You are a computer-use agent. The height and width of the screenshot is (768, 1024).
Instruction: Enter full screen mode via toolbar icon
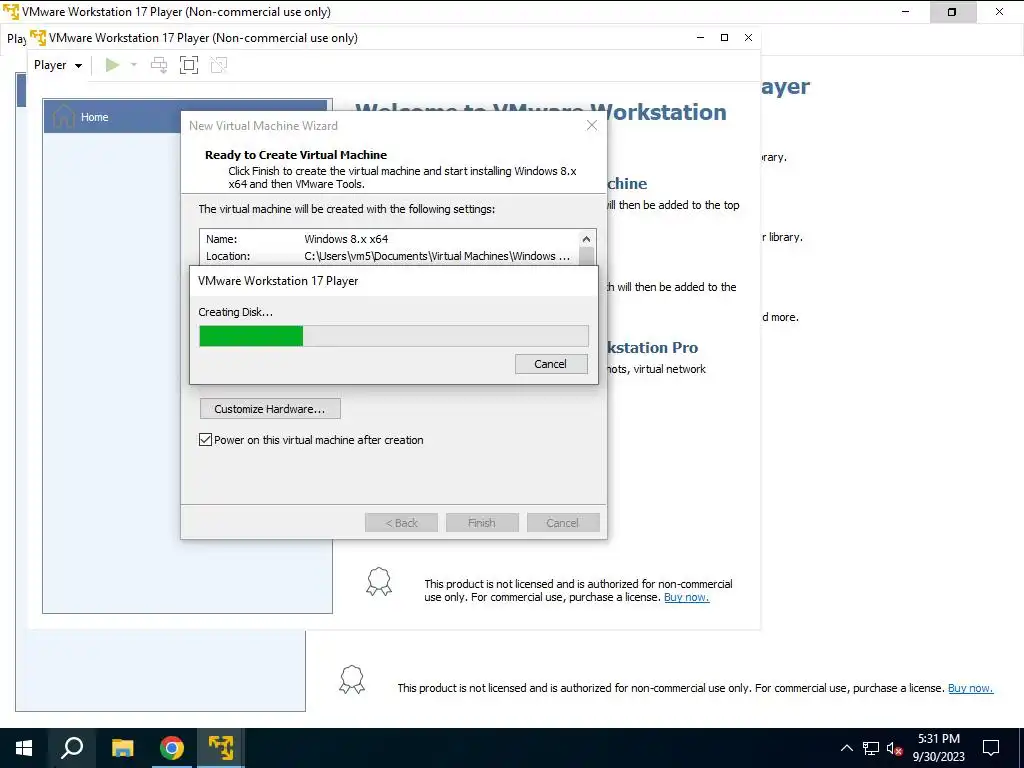pos(189,65)
